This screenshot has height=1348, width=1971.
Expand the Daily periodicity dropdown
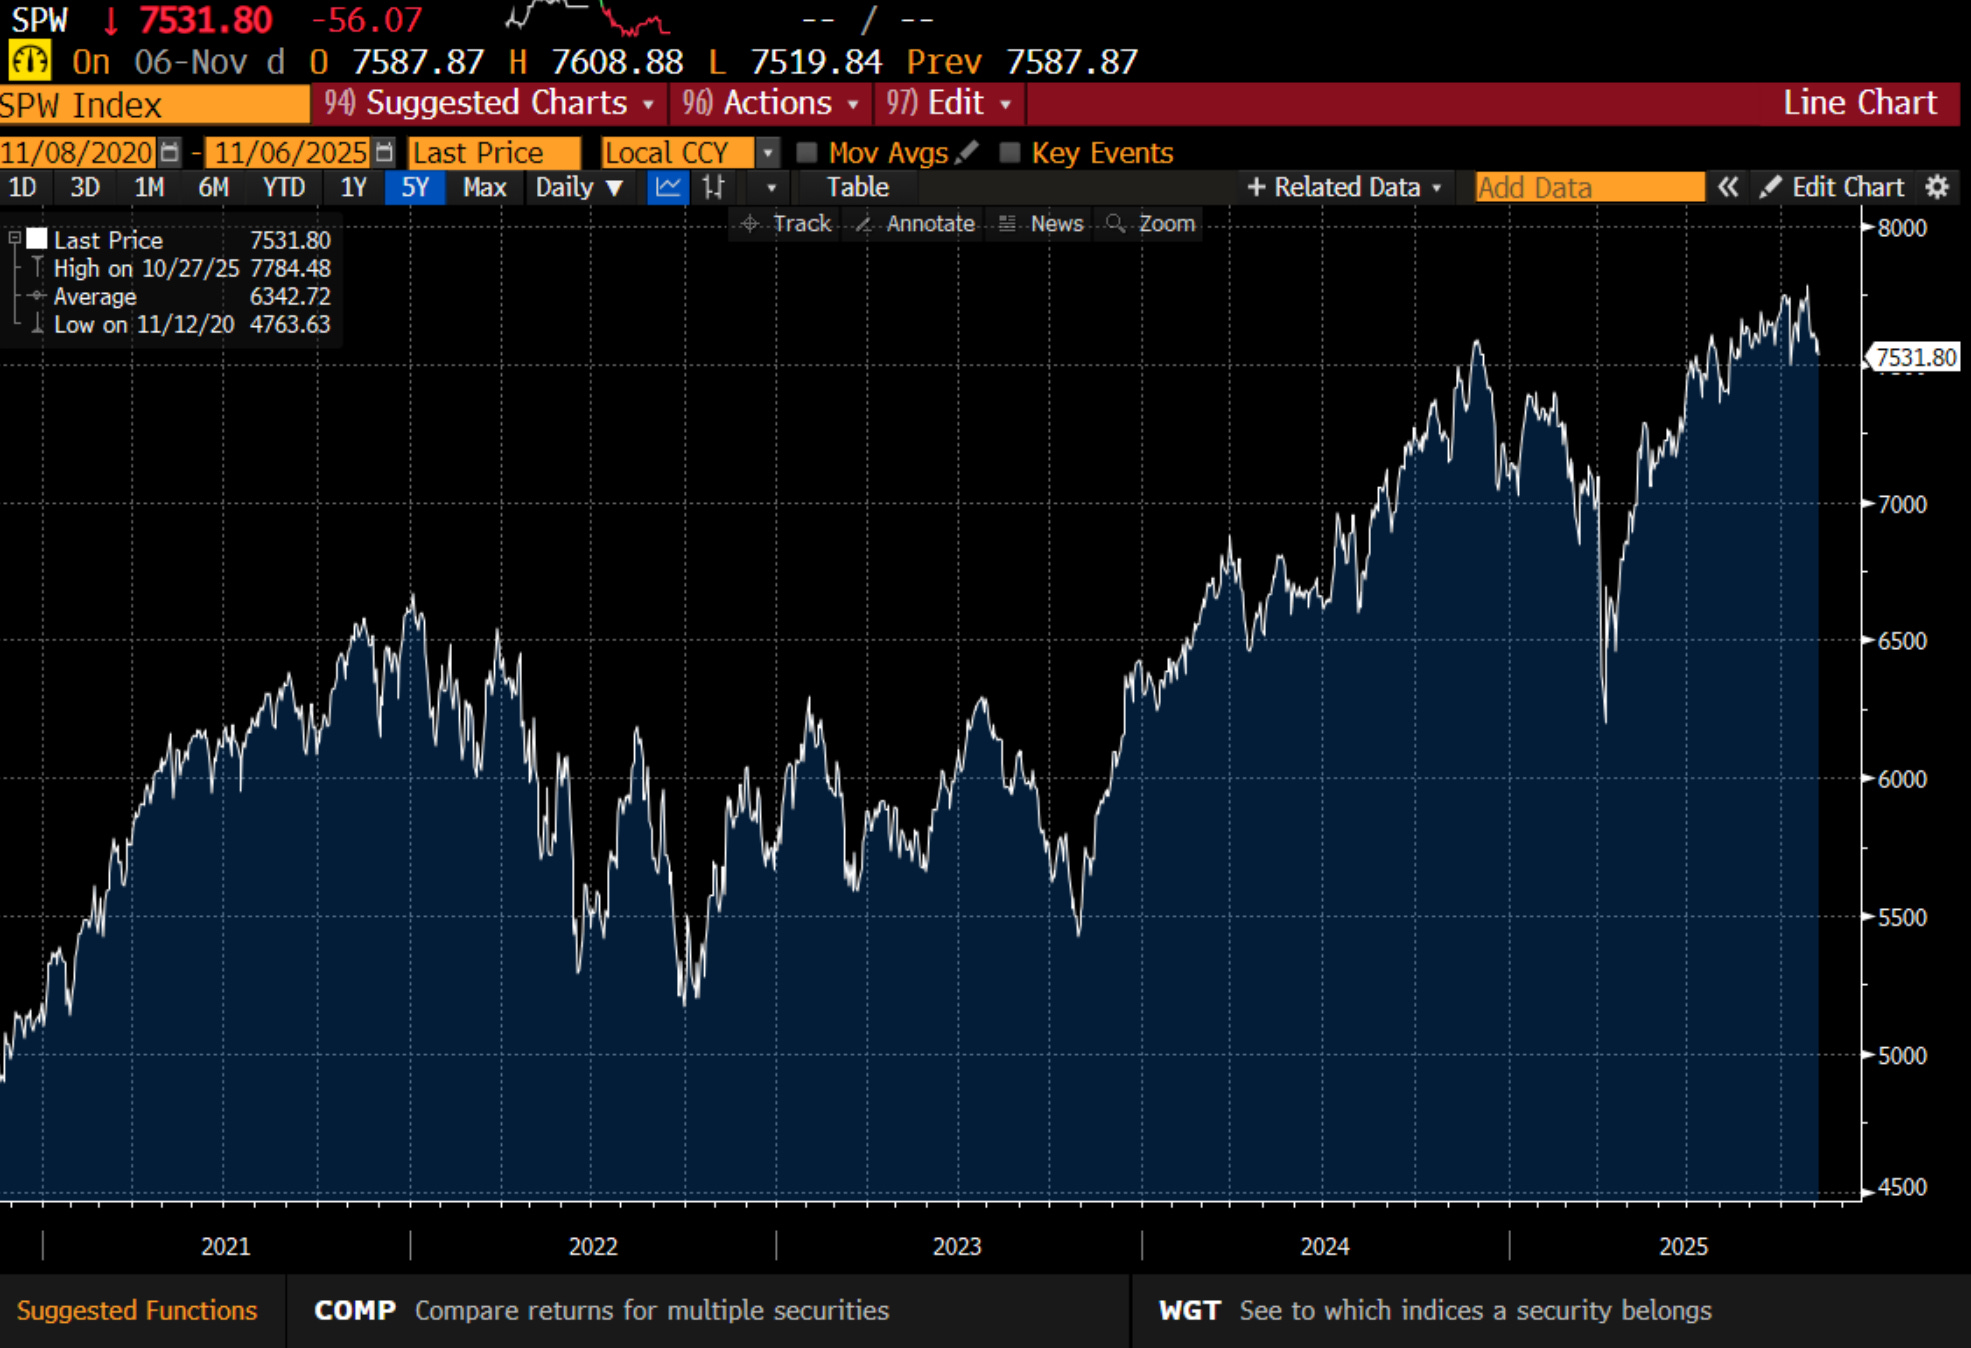tap(579, 187)
